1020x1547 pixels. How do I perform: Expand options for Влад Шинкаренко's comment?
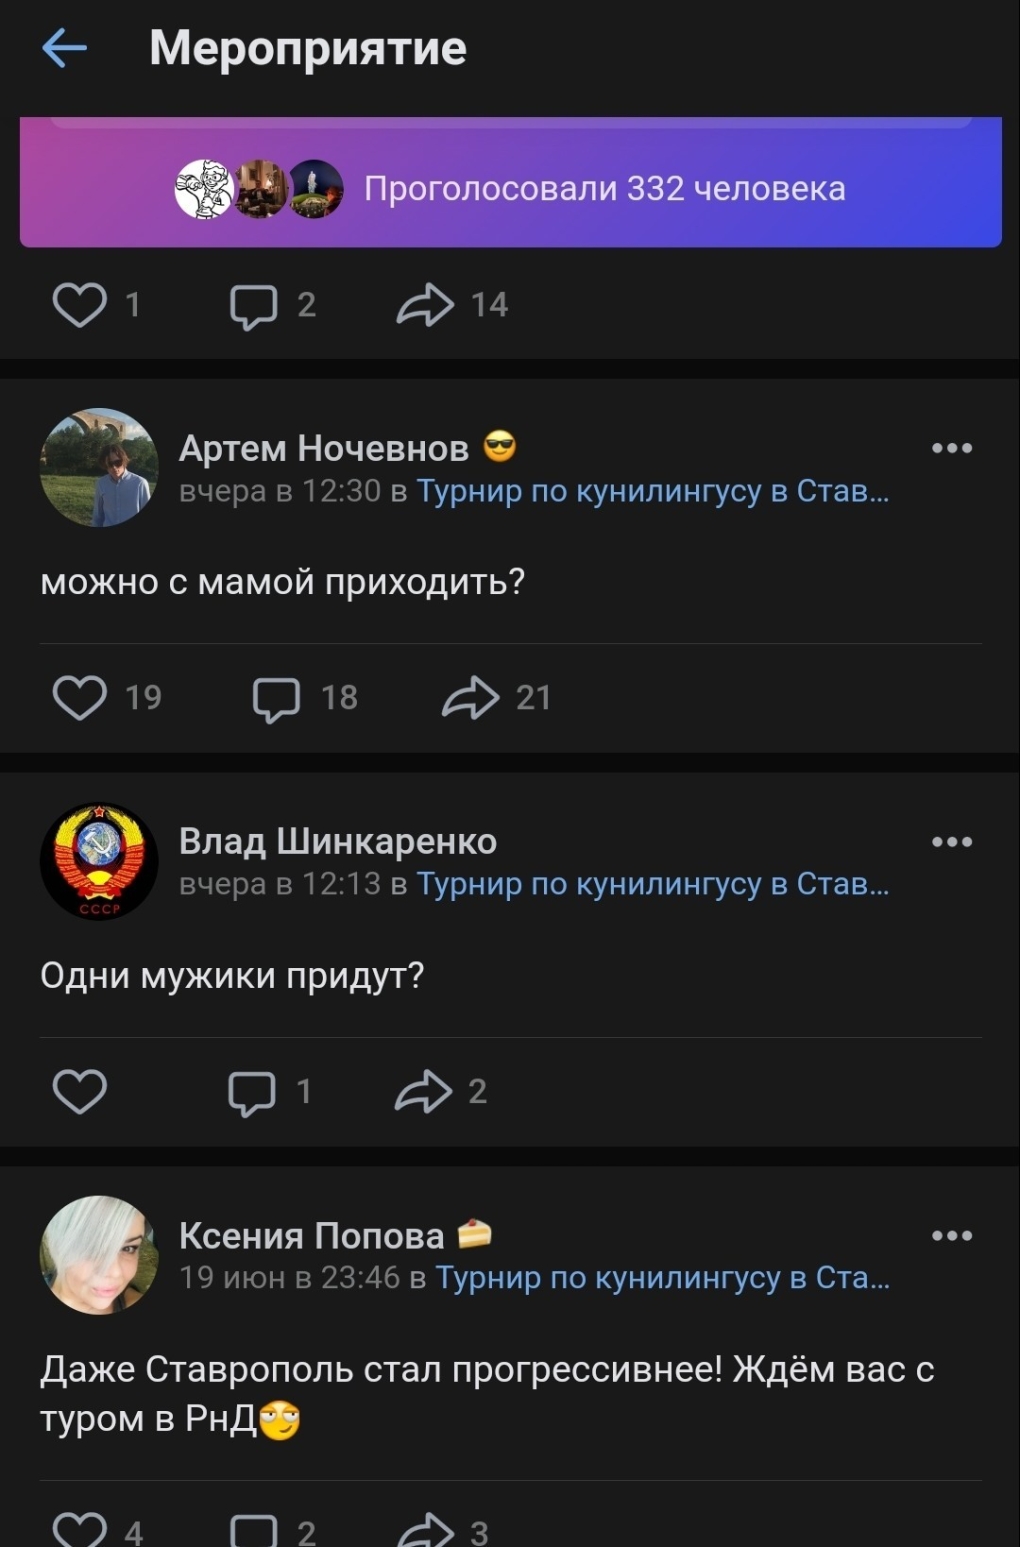[x=951, y=841]
